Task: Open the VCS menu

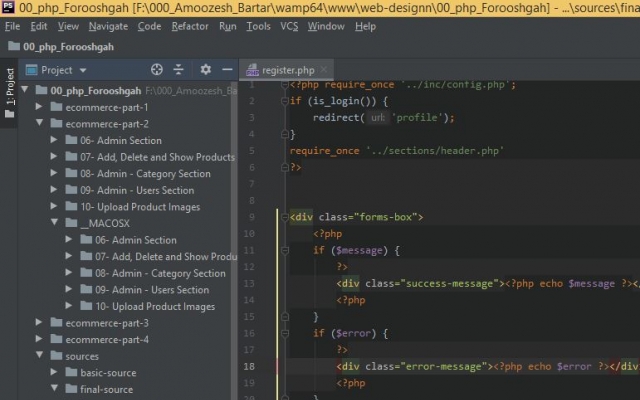Action: click(289, 27)
